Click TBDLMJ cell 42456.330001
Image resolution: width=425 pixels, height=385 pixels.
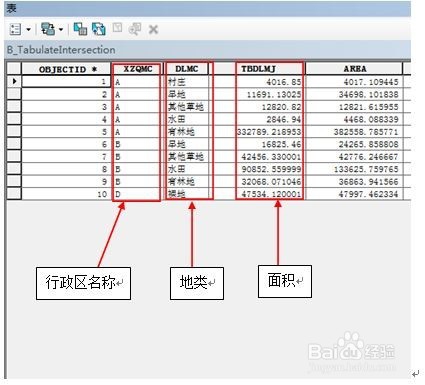[258, 156]
